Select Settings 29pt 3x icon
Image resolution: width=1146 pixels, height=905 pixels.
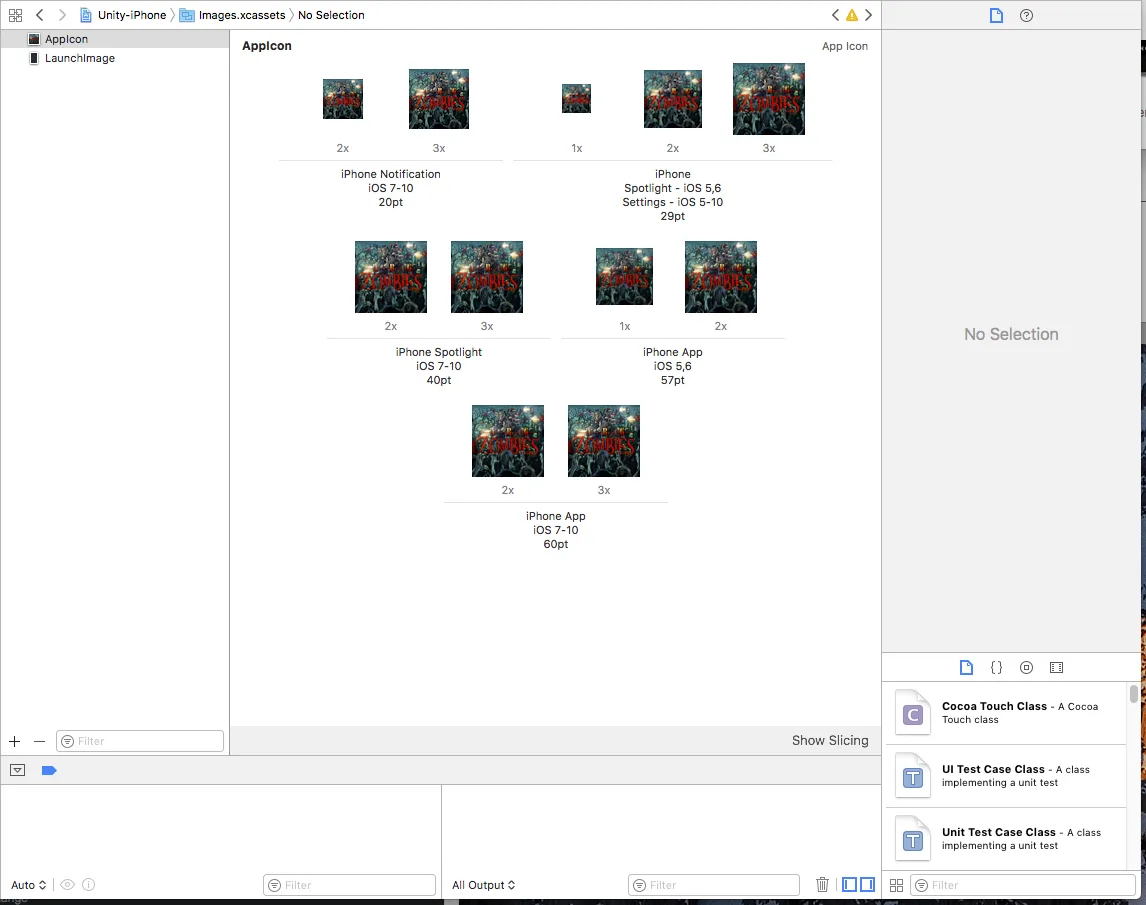769,99
